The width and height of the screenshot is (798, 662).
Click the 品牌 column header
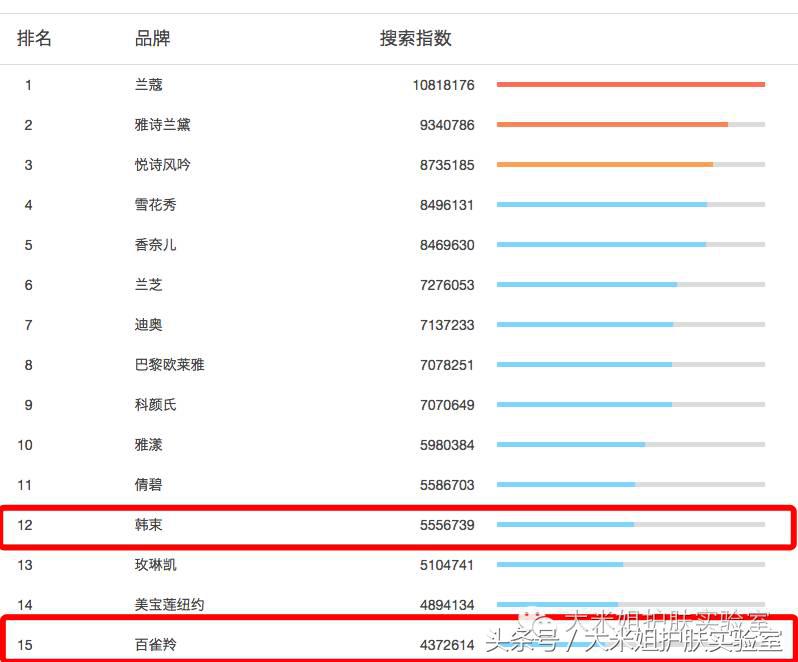click(x=152, y=38)
